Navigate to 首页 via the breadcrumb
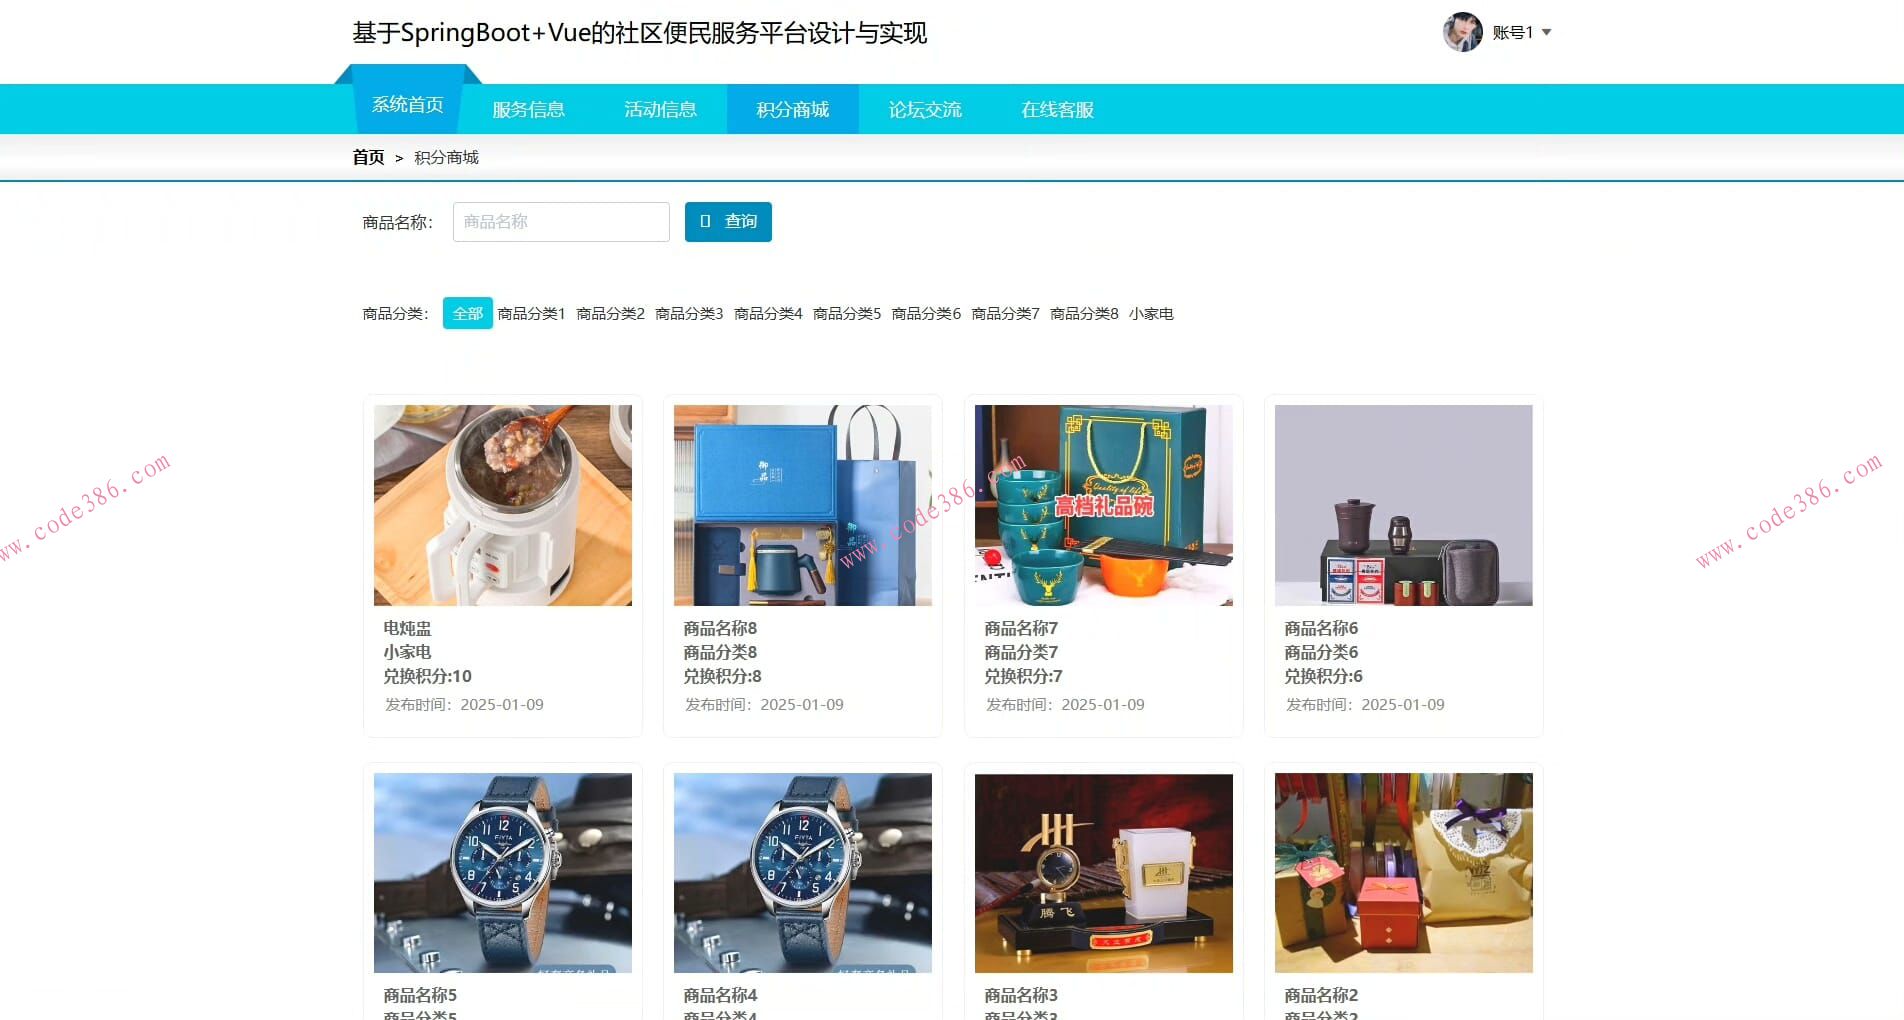Image resolution: width=1904 pixels, height=1020 pixels. tap(368, 157)
